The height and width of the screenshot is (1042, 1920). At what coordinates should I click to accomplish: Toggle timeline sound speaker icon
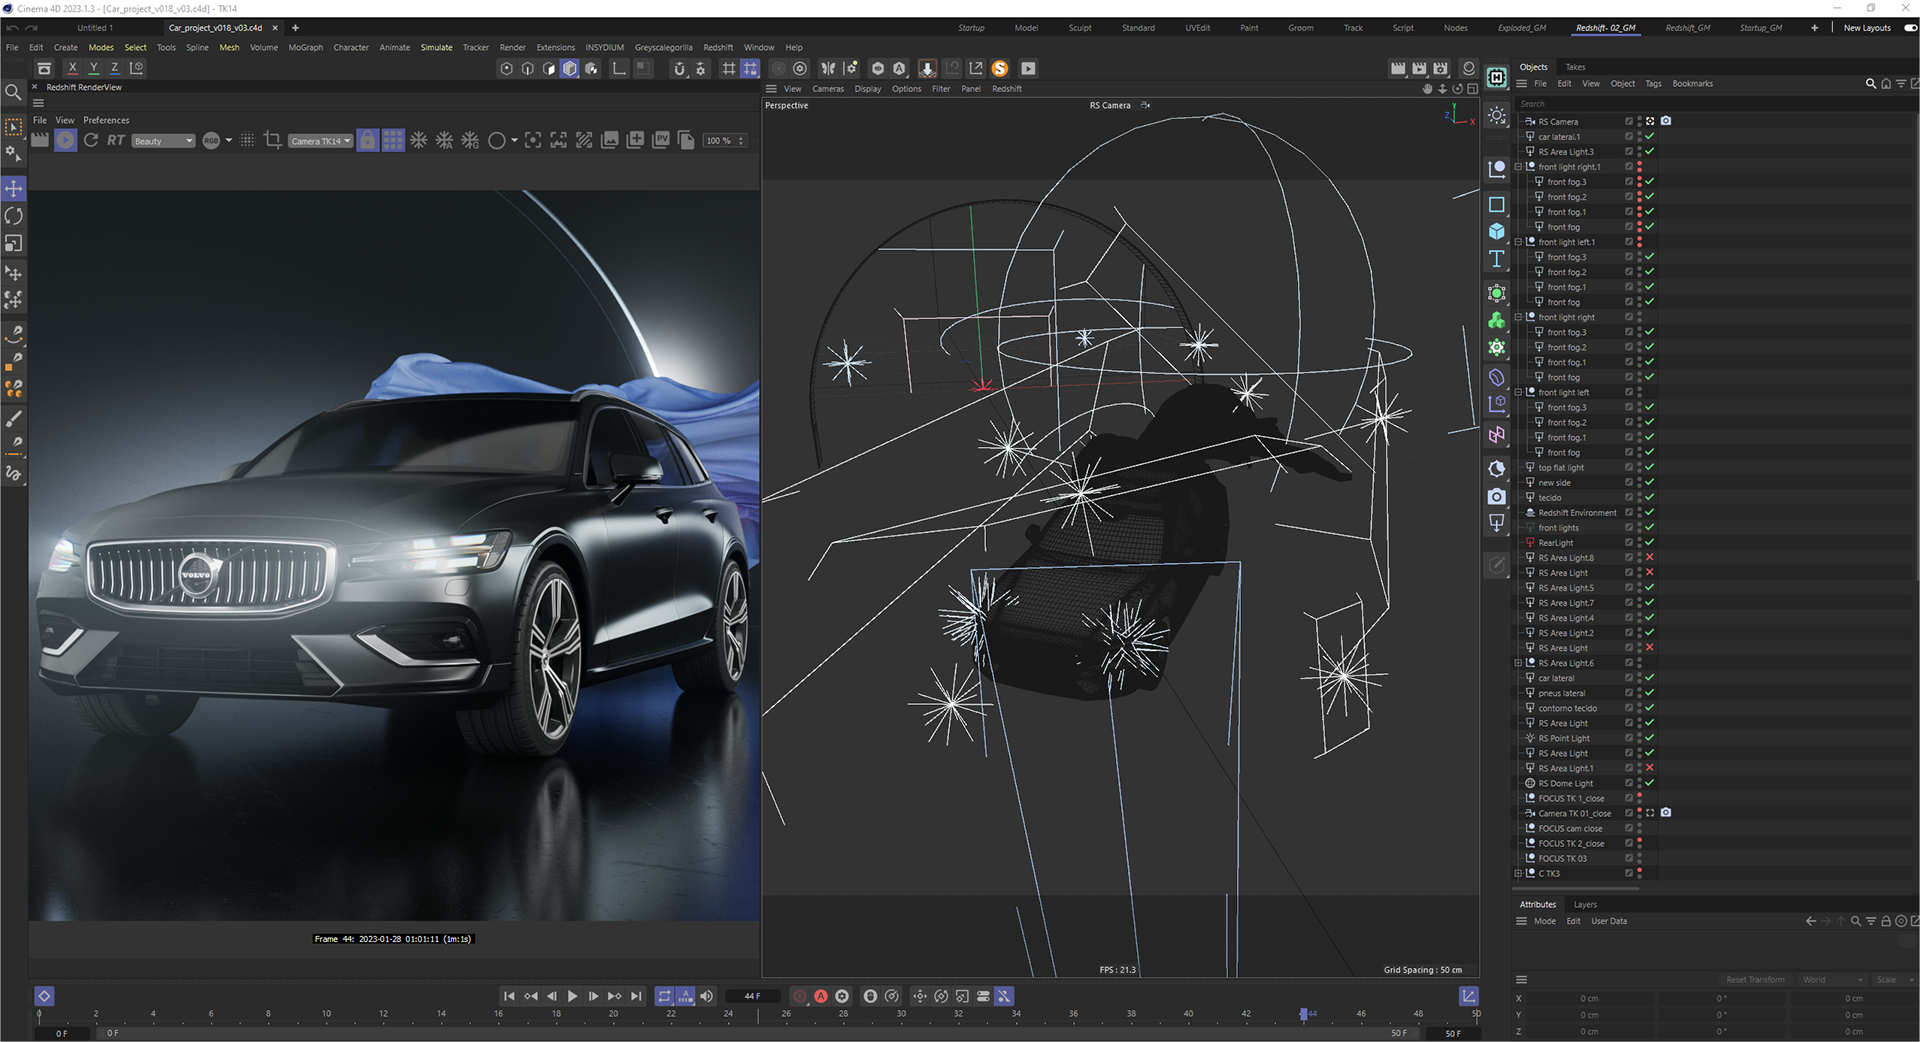[x=707, y=996]
